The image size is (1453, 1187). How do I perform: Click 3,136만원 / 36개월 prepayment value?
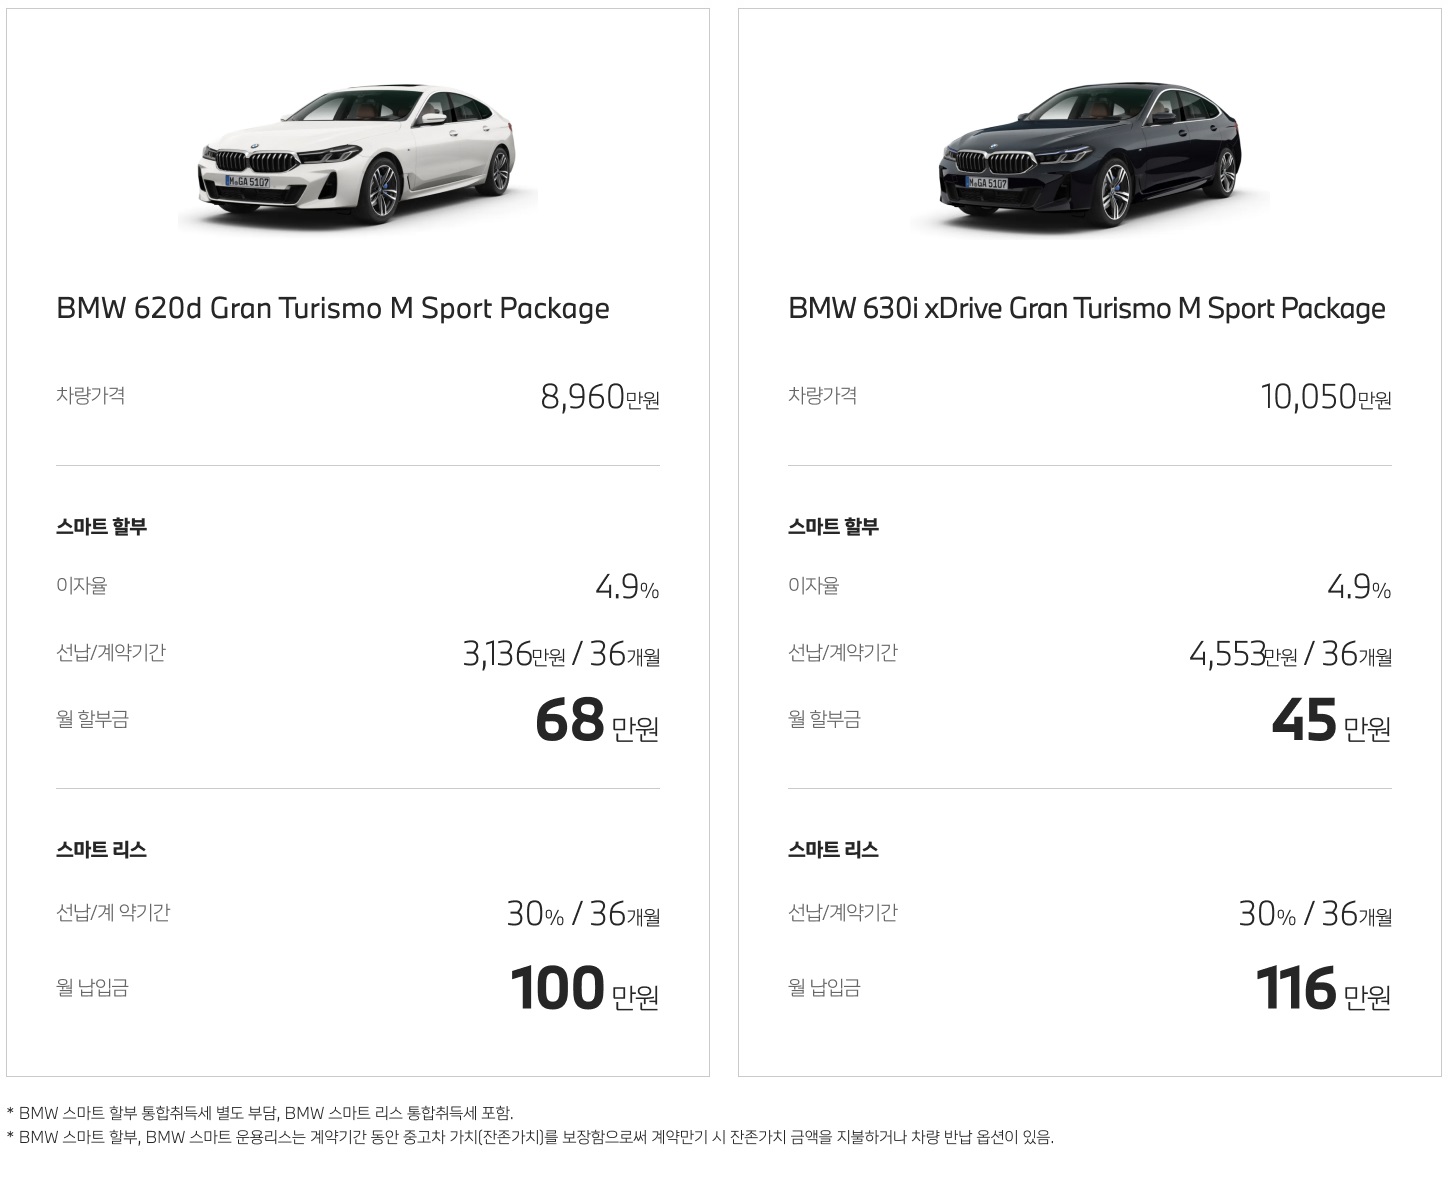561,654
